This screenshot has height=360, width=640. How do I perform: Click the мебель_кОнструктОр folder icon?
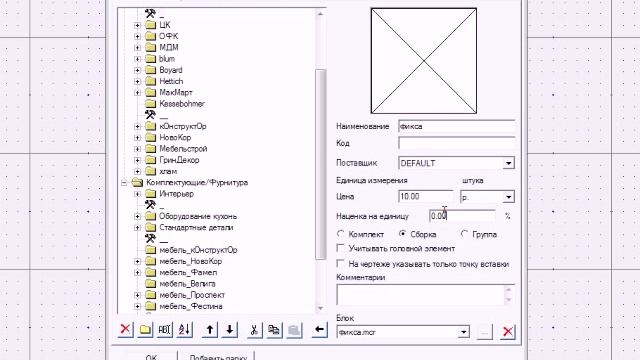pyautogui.click(x=151, y=250)
